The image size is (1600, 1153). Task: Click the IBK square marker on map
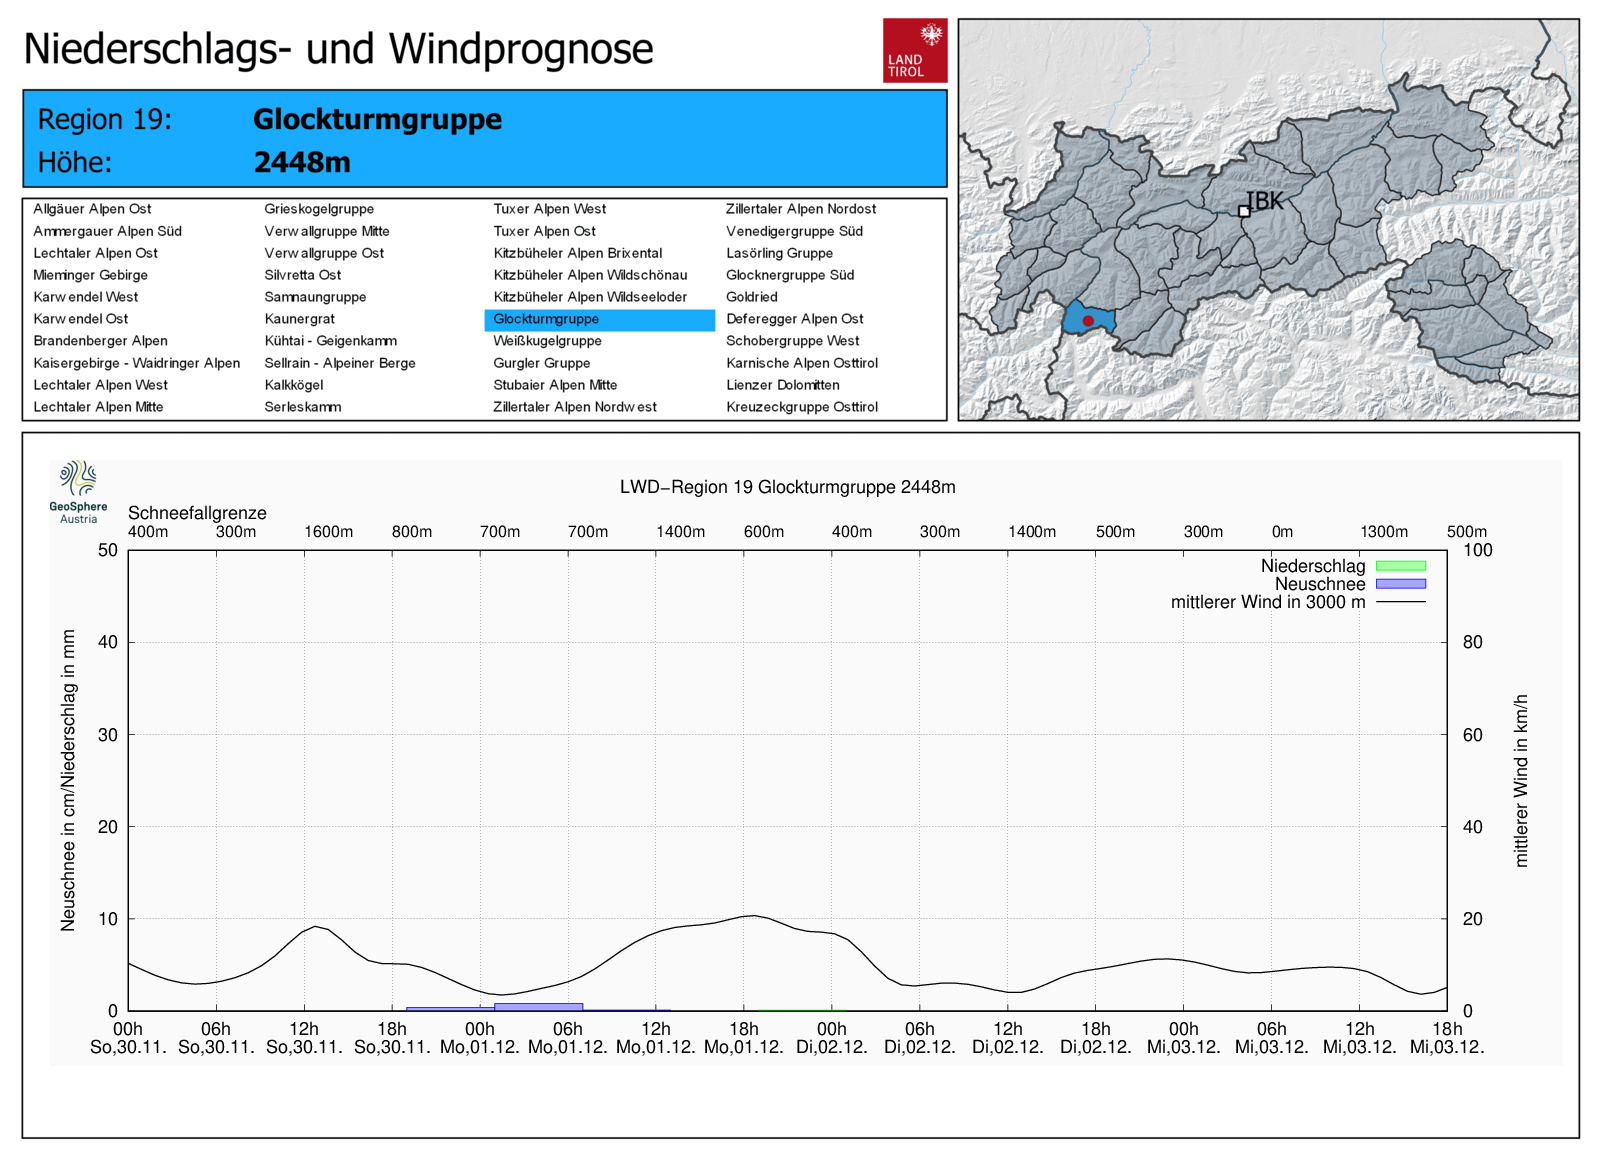pyautogui.click(x=1244, y=211)
